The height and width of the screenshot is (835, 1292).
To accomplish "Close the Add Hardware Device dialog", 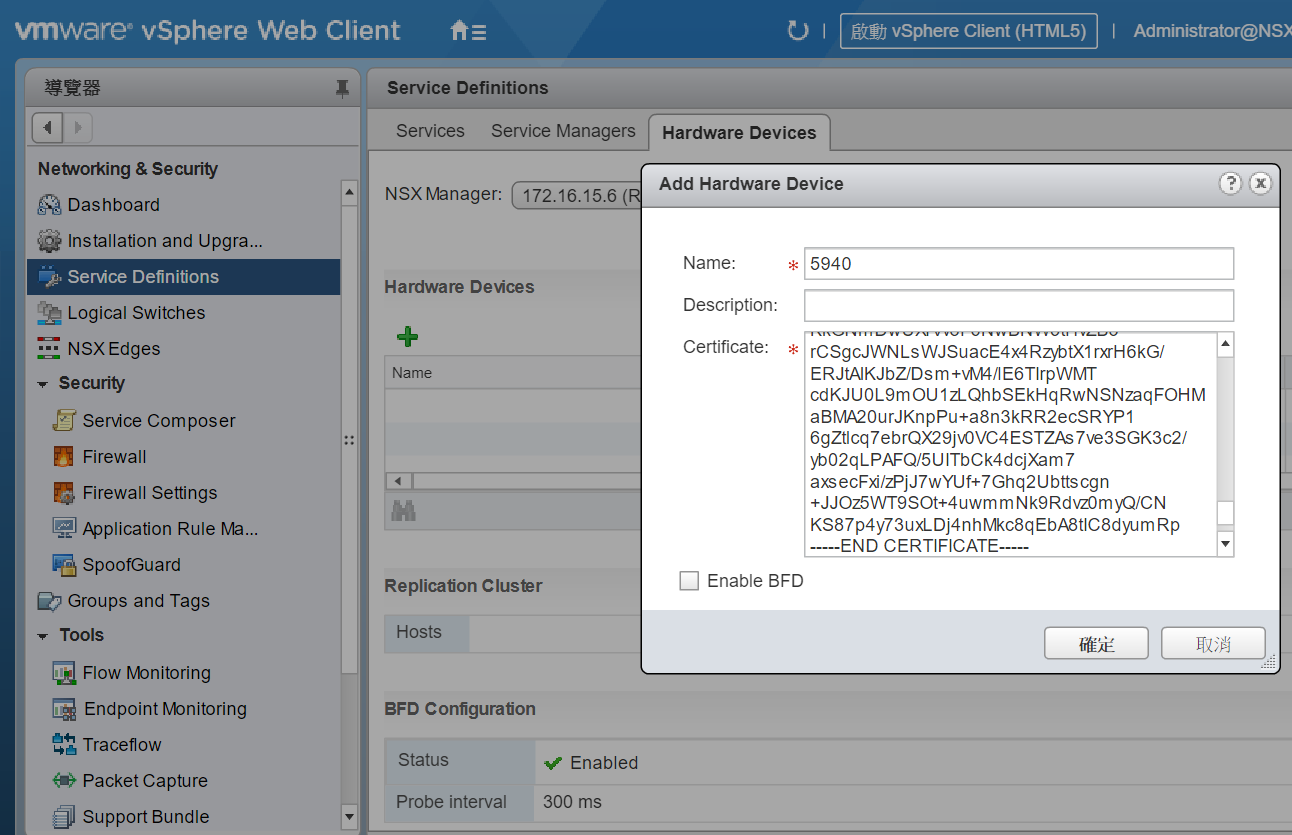I will tap(1260, 183).
